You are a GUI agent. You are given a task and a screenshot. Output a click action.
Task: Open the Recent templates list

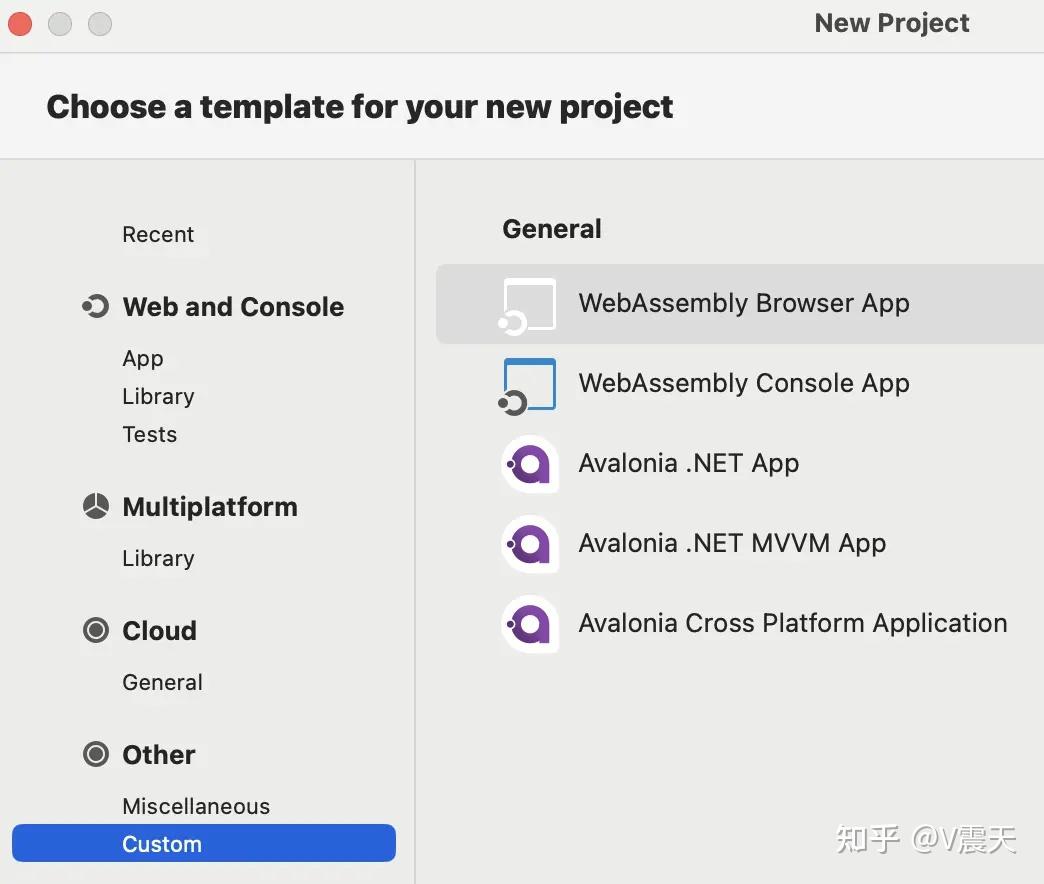[158, 235]
